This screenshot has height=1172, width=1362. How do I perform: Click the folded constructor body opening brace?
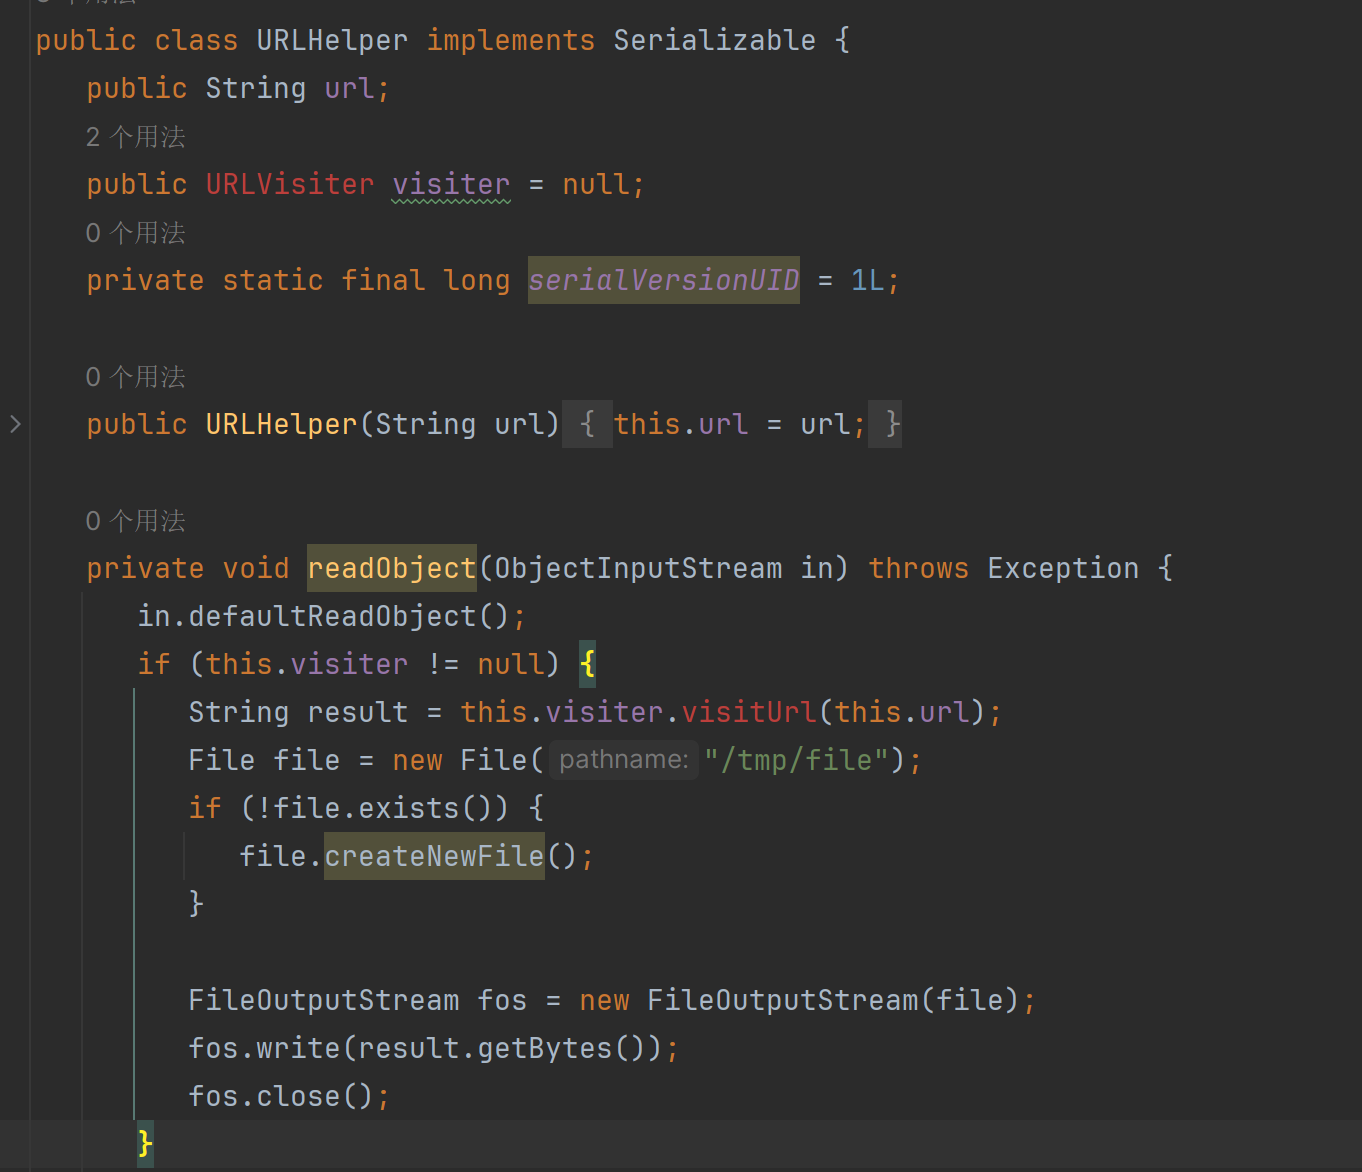coord(587,424)
